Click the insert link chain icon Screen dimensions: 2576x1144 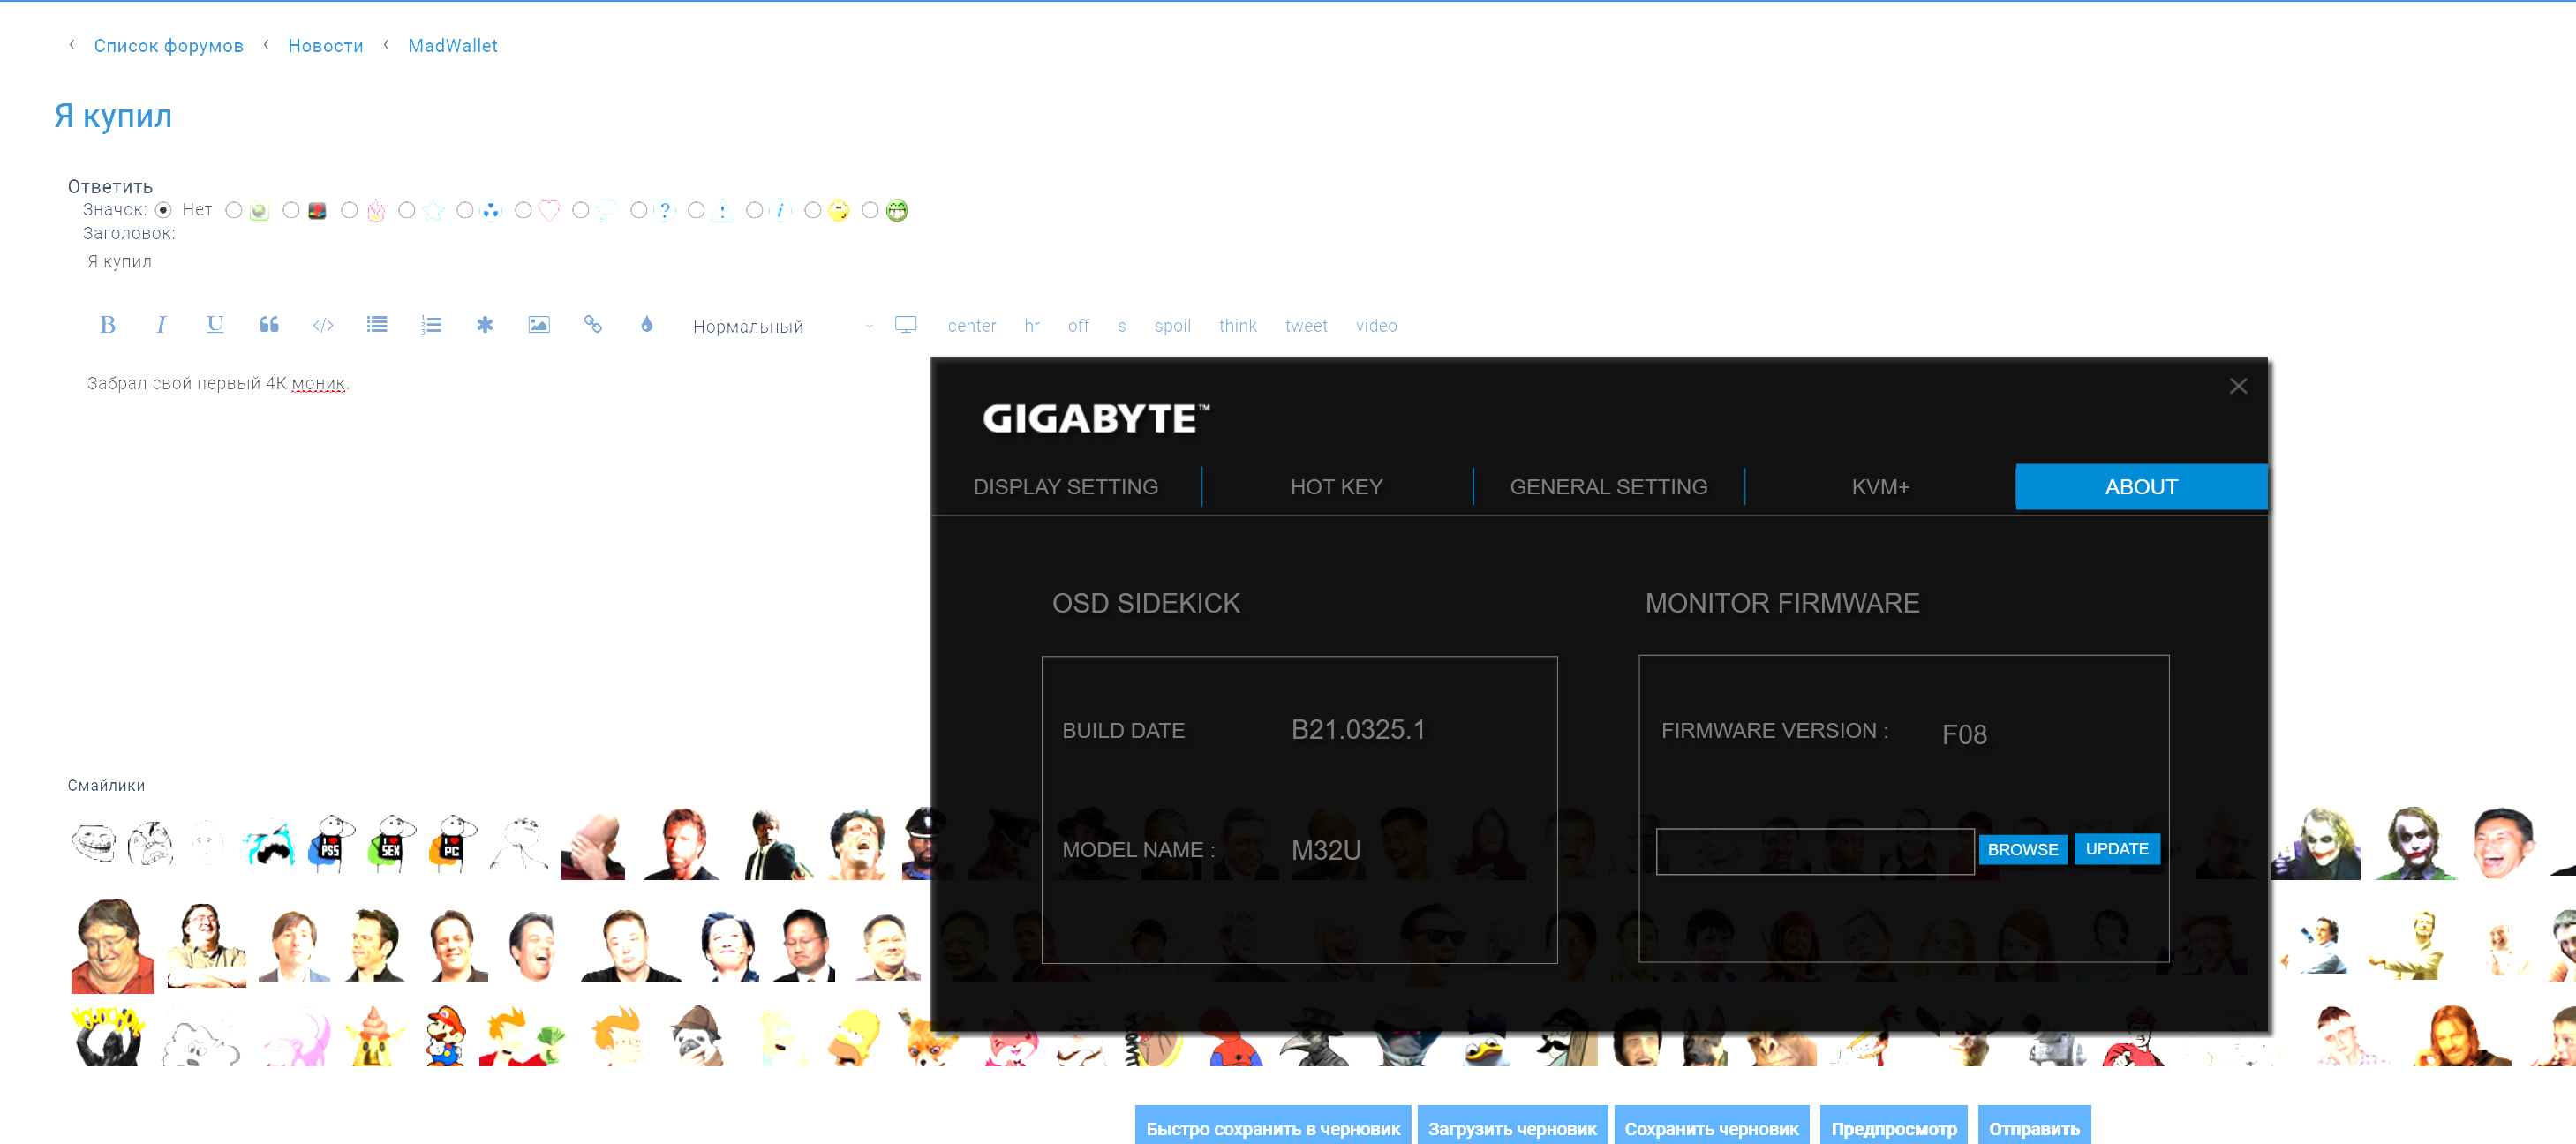click(593, 325)
